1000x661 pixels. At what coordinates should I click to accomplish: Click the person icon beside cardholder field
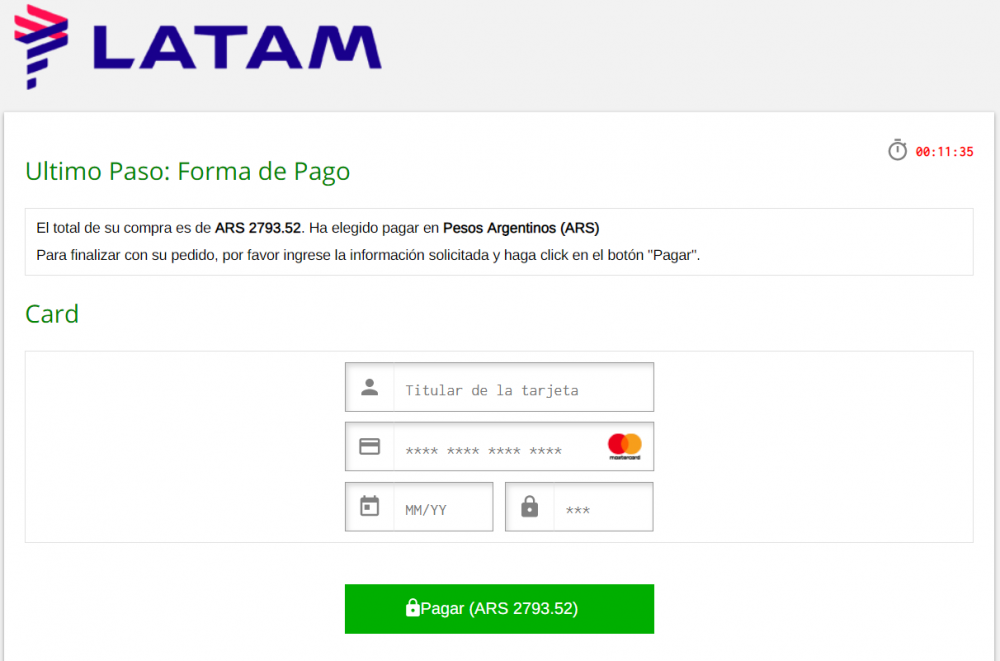click(370, 387)
